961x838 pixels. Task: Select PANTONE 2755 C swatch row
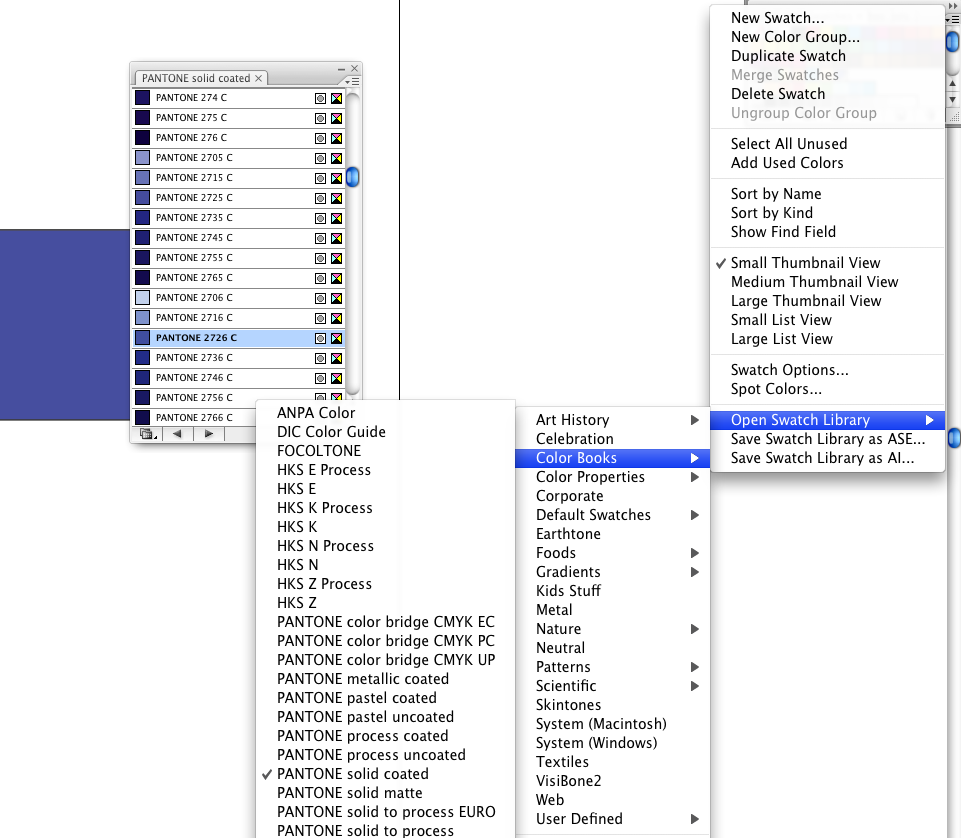click(x=239, y=257)
